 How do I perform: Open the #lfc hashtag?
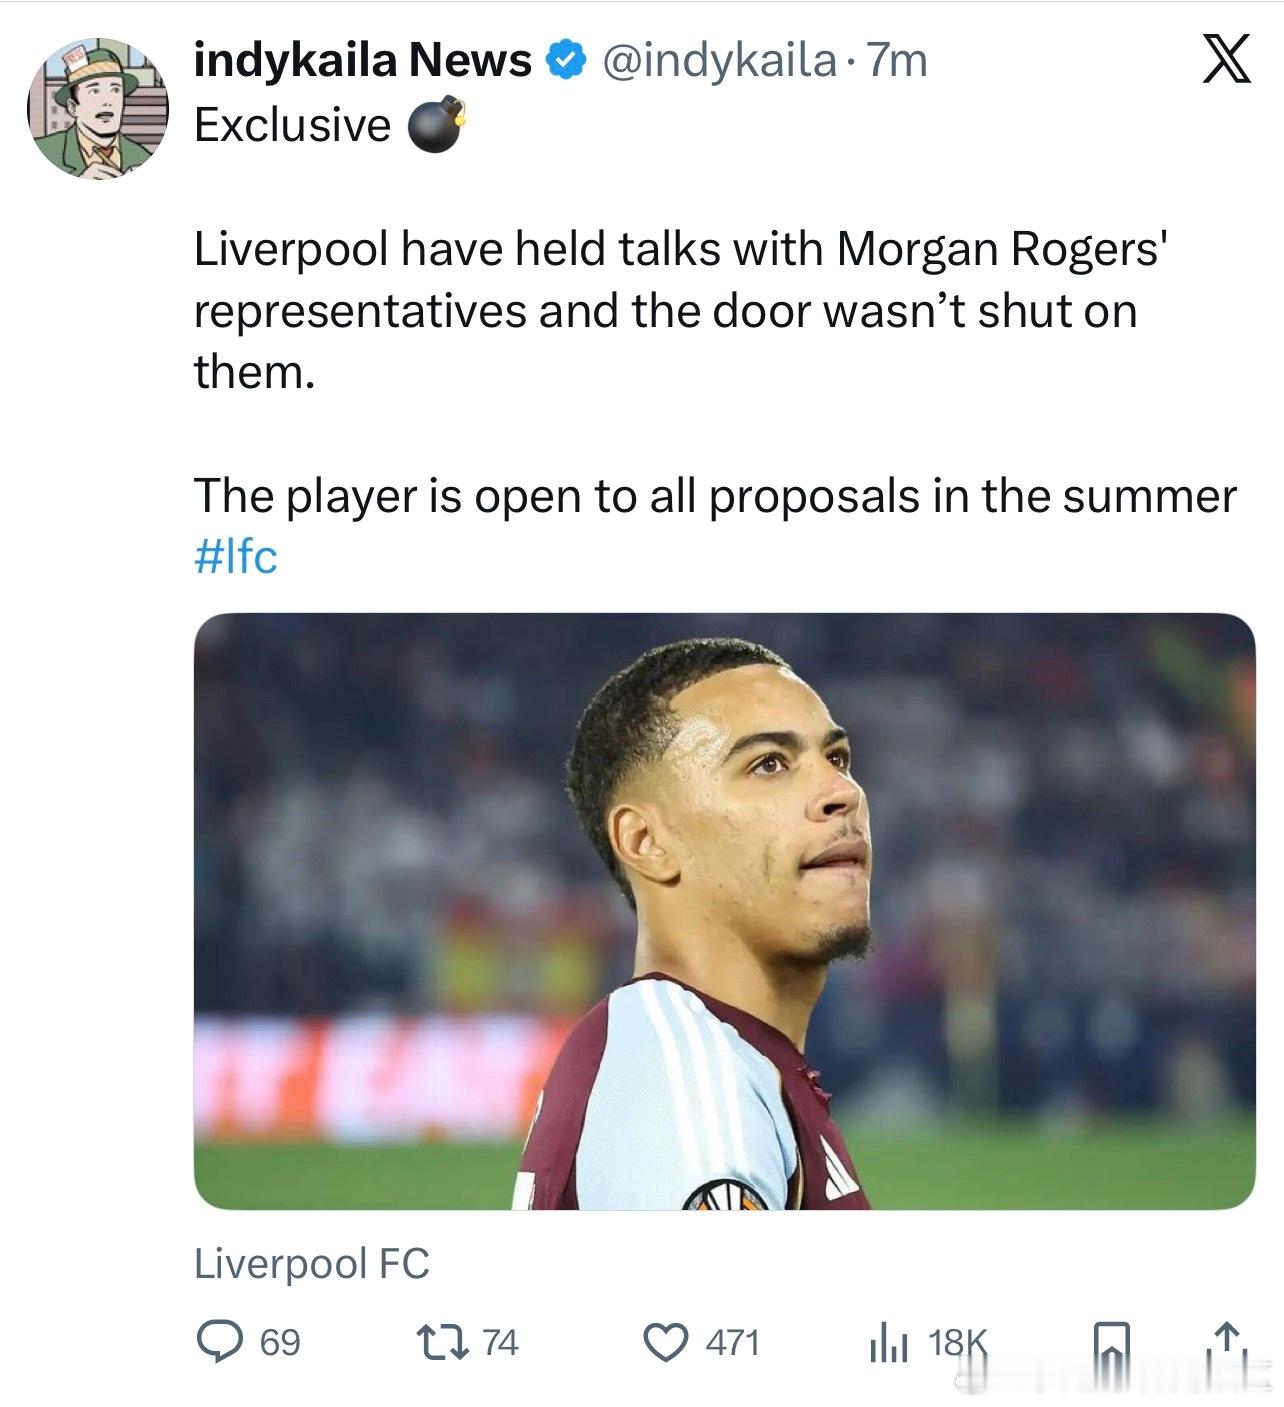coord(235,557)
